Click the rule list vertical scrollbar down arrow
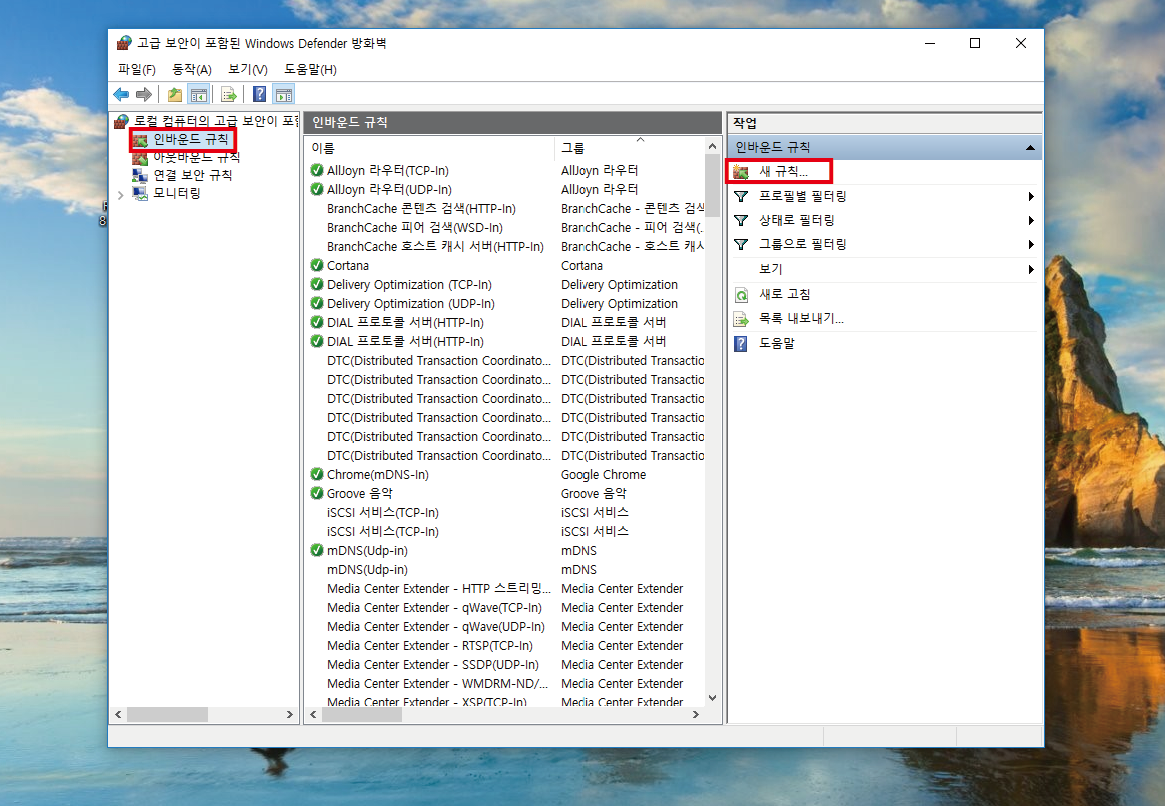 coord(713,698)
